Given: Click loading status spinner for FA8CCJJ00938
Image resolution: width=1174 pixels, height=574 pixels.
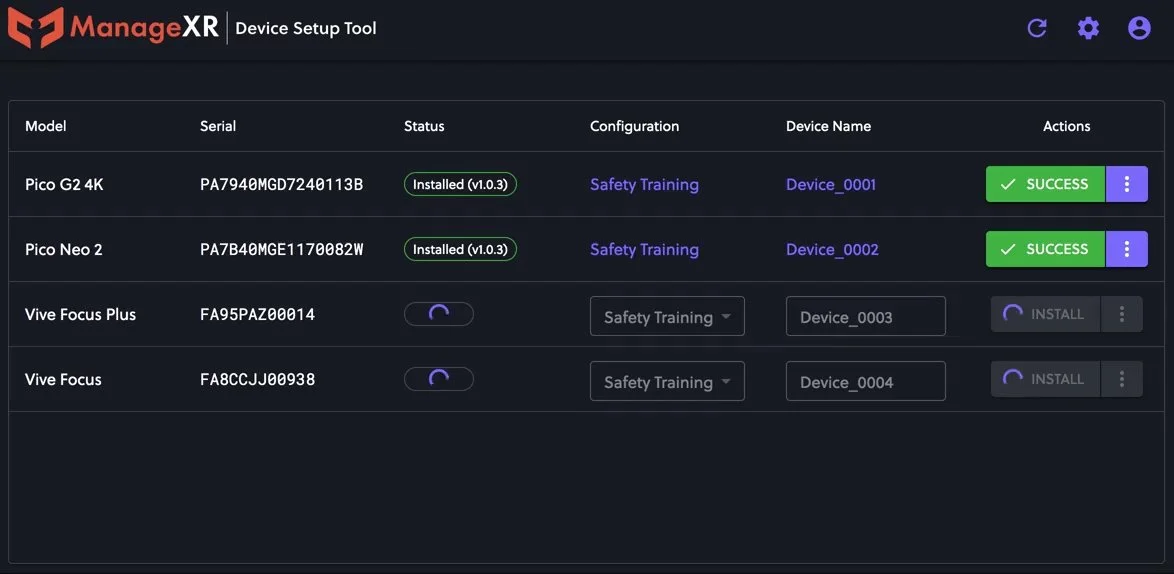Looking at the screenshot, I should coord(439,379).
